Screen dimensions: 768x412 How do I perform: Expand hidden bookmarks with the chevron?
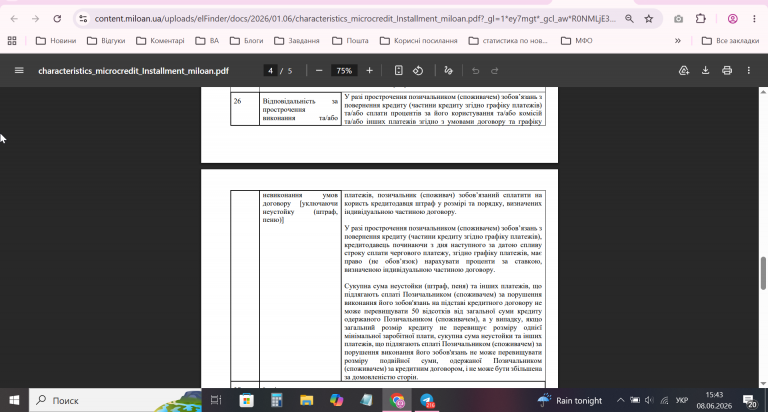click(x=678, y=41)
